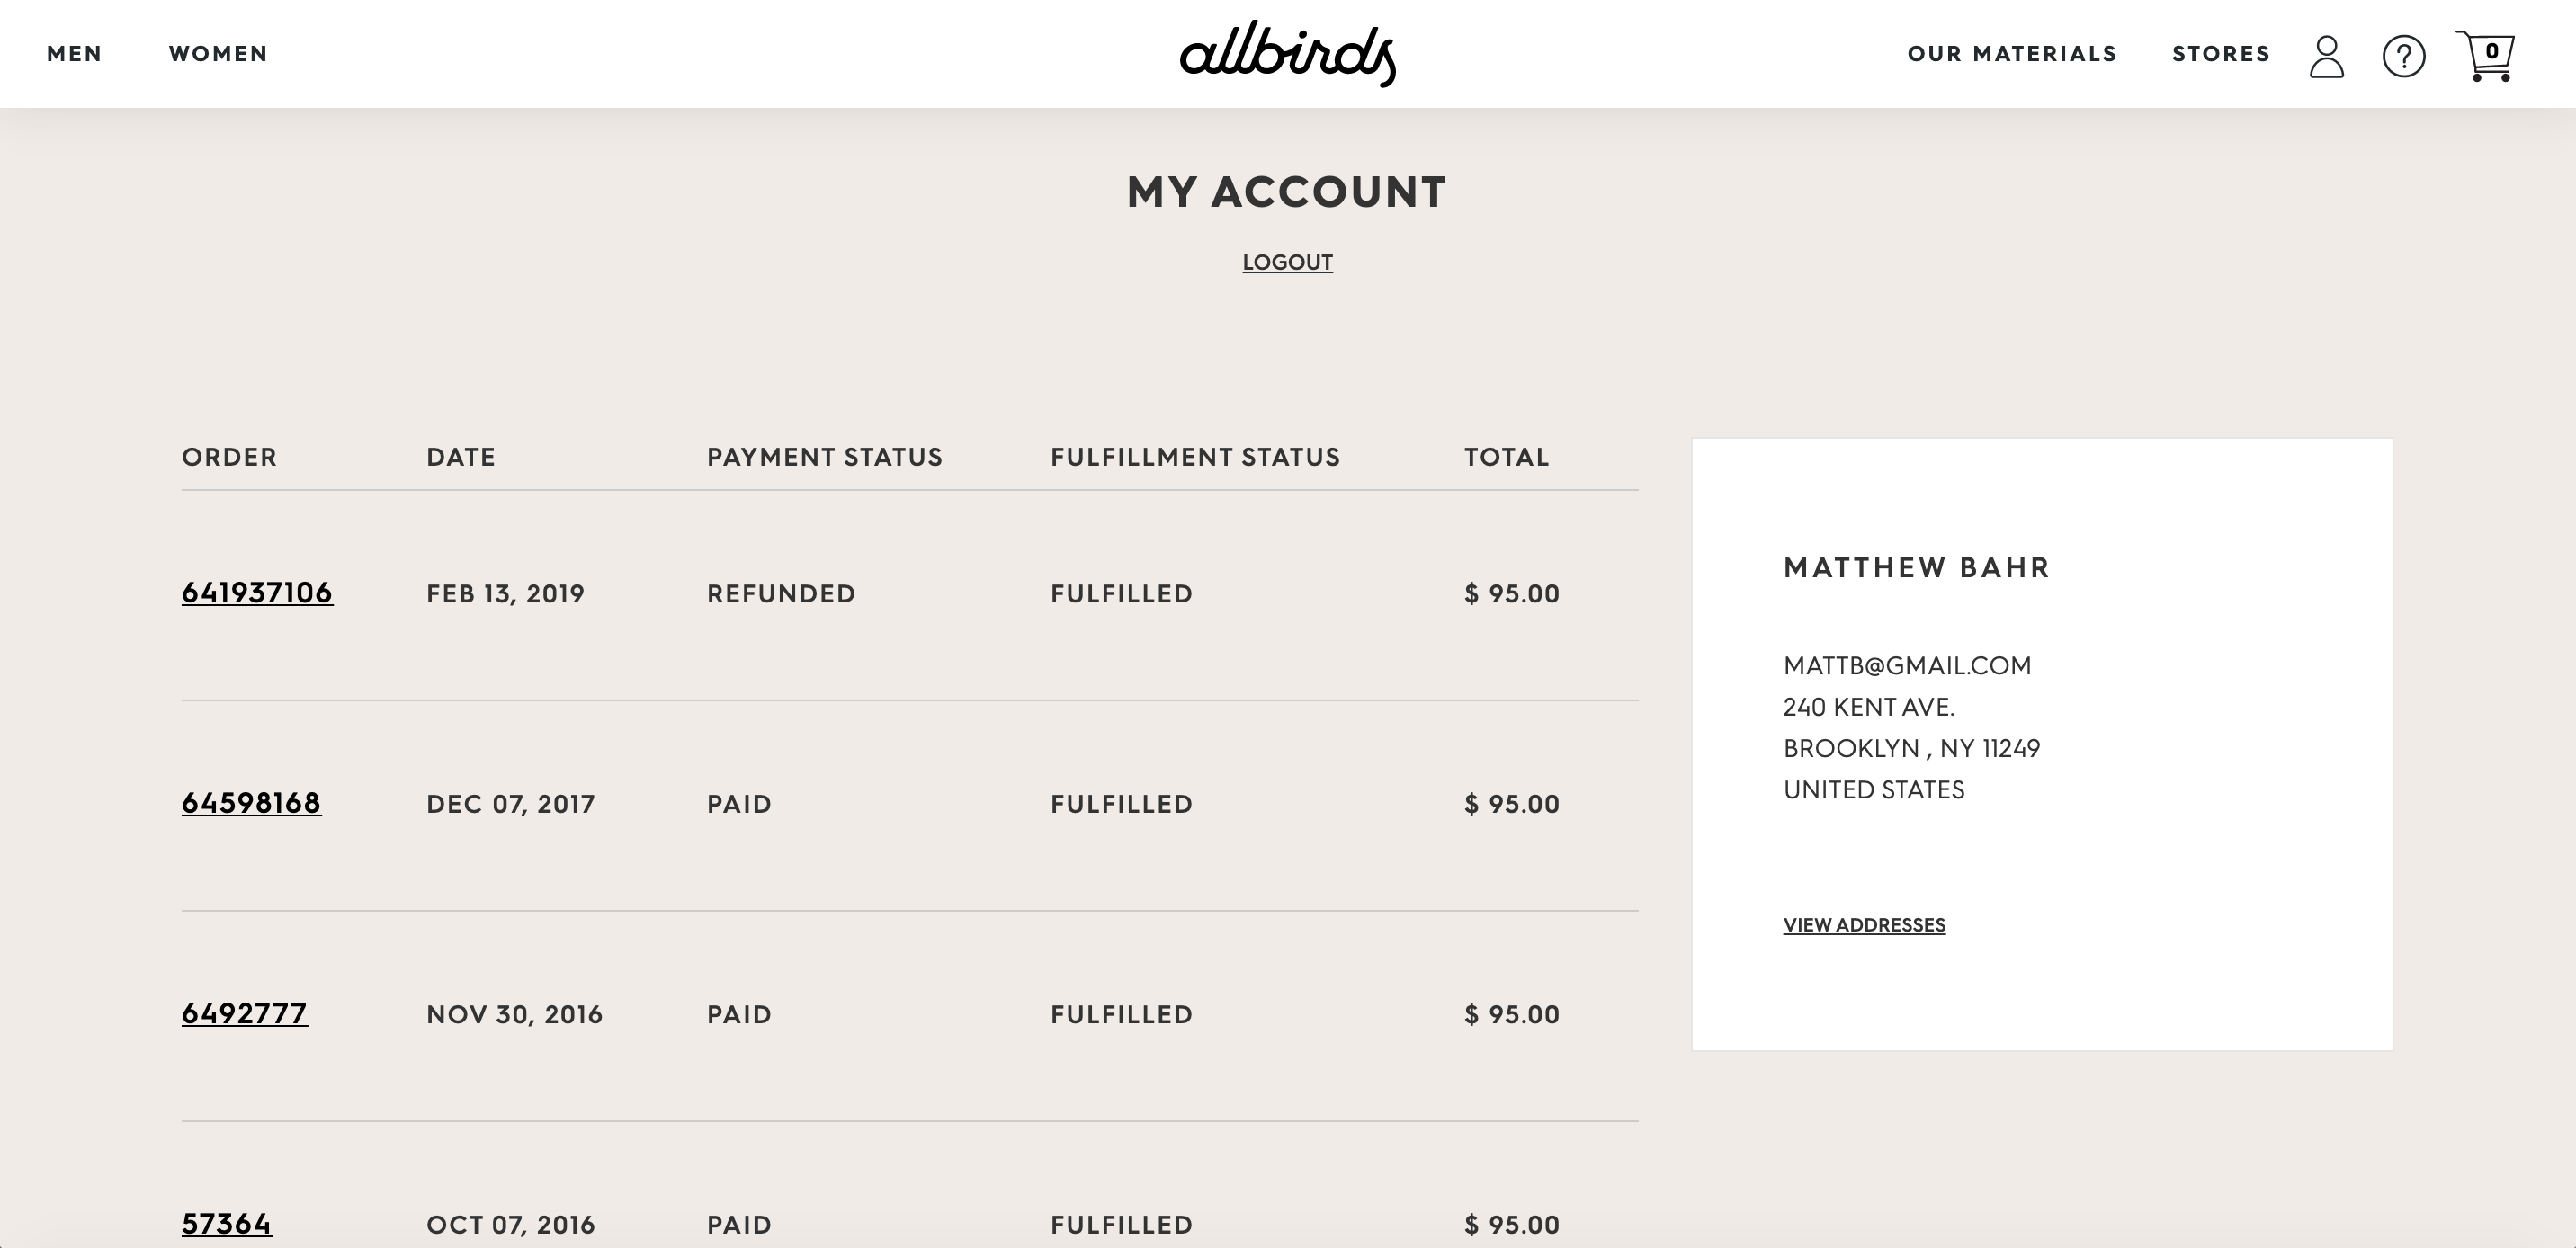Click the Order column header
The image size is (2576, 1248).
[x=229, y=457]
